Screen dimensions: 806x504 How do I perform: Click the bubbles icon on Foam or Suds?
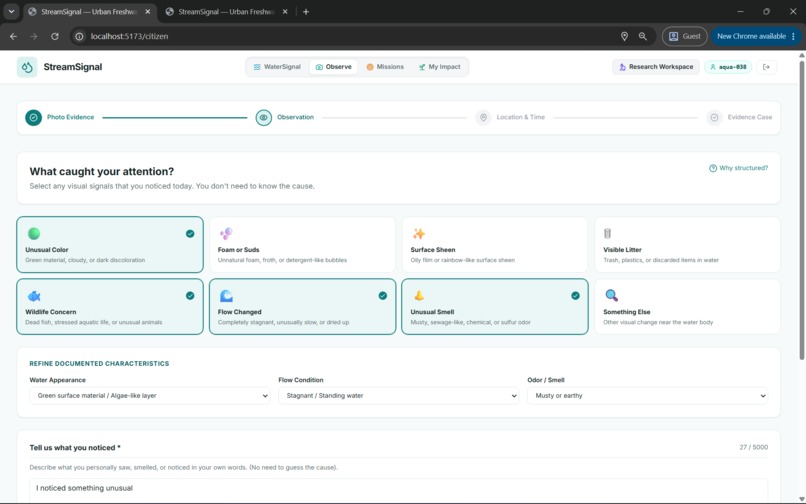(226, 233)
